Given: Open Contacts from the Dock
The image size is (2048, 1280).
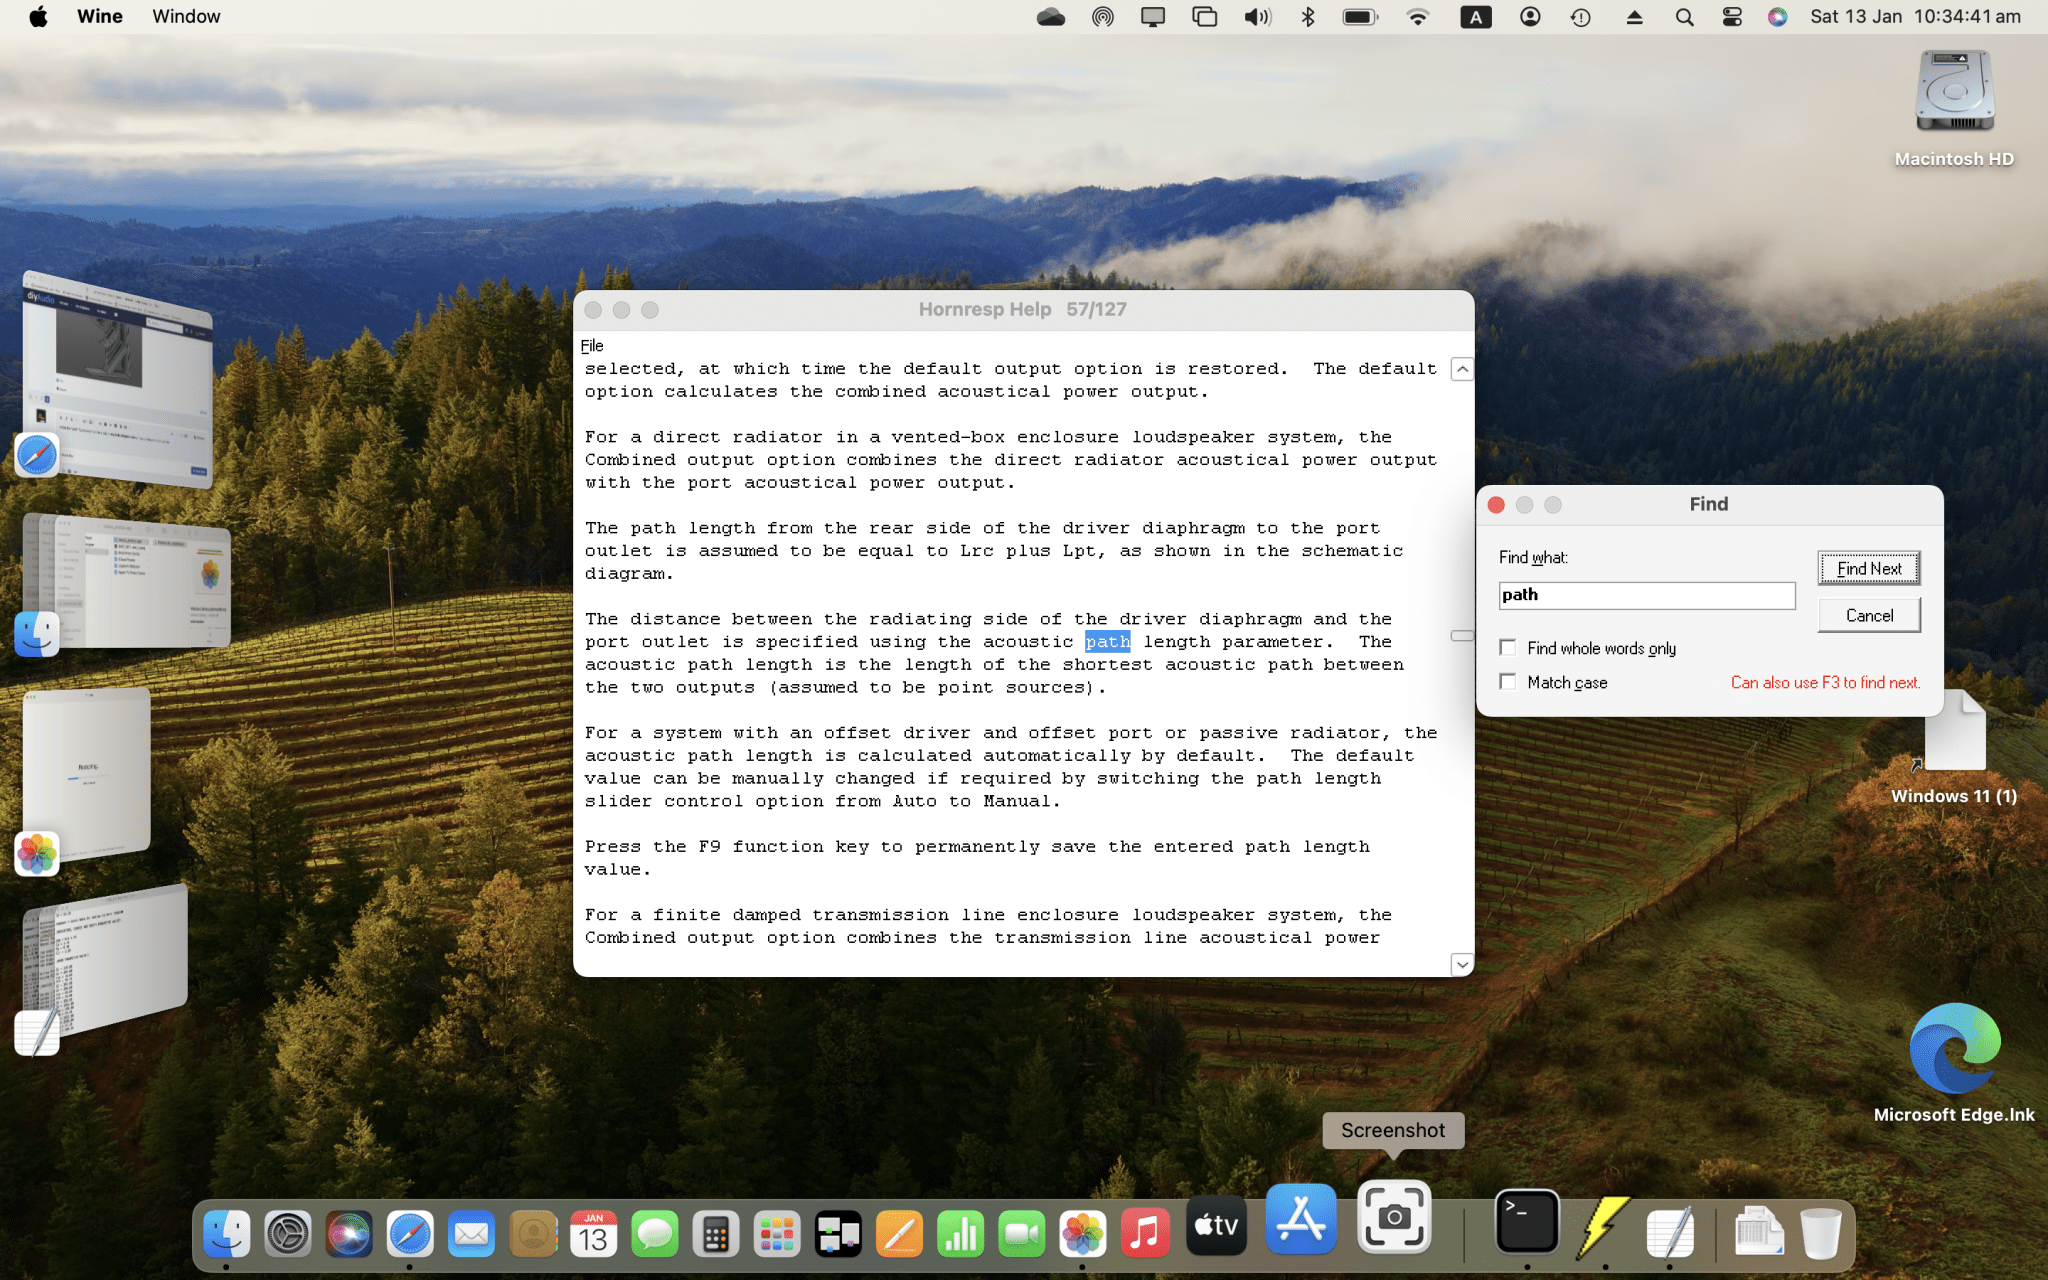Looking at the screenshot, I should click(533, 1235).
